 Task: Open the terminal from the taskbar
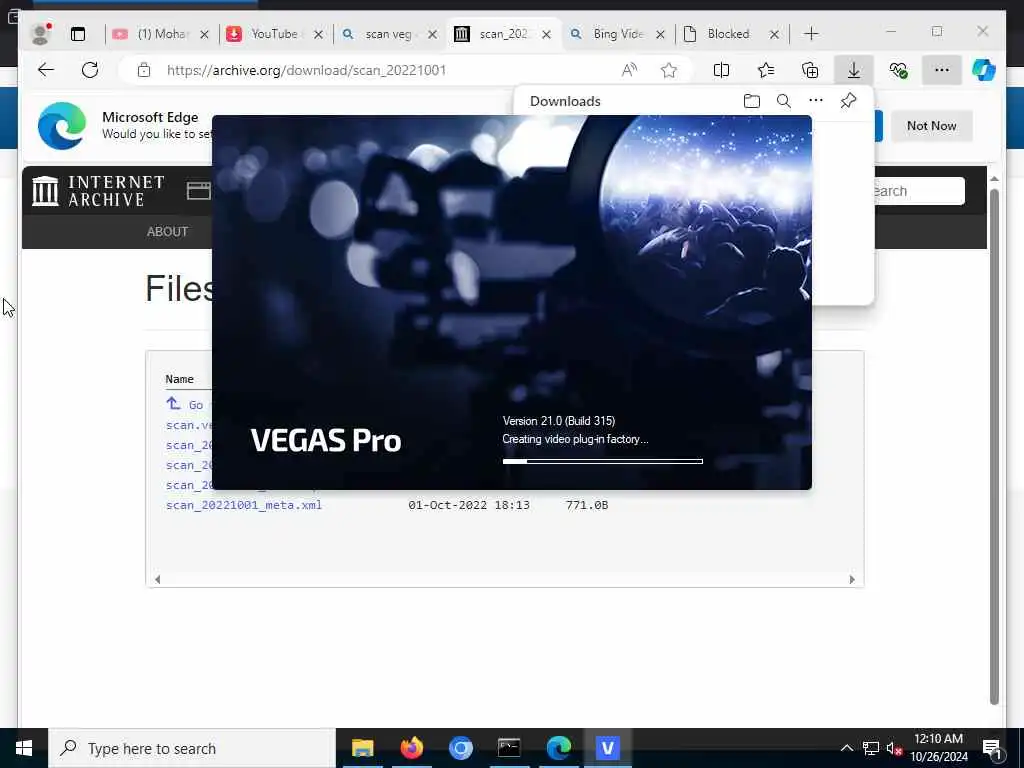(x=509, y=748)
